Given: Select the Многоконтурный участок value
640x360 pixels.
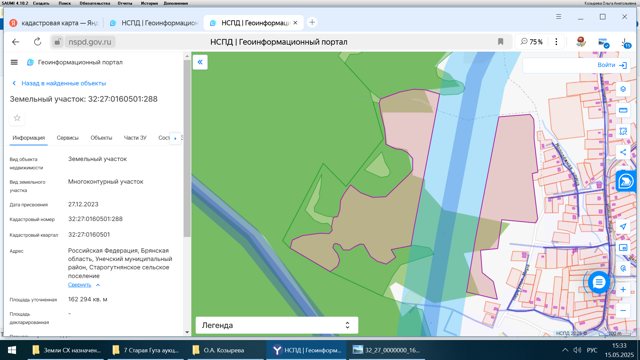Looking at the screenshot, I should [x=106, y=182].
